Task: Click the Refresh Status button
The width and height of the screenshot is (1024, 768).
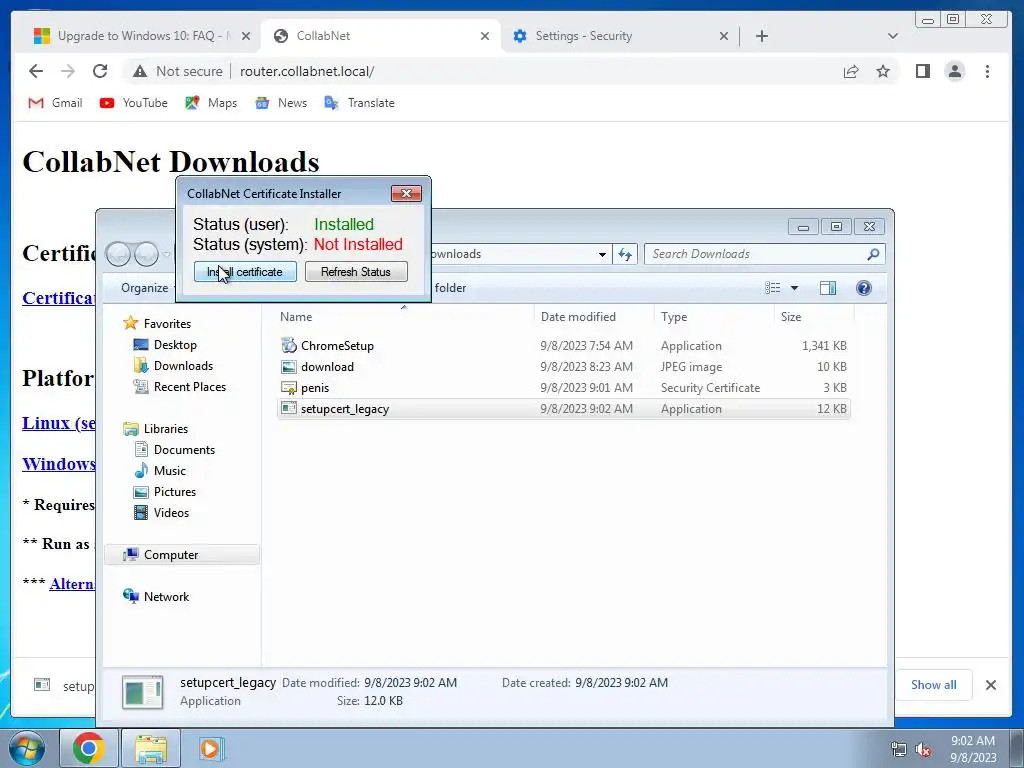Action: [356, 272]
